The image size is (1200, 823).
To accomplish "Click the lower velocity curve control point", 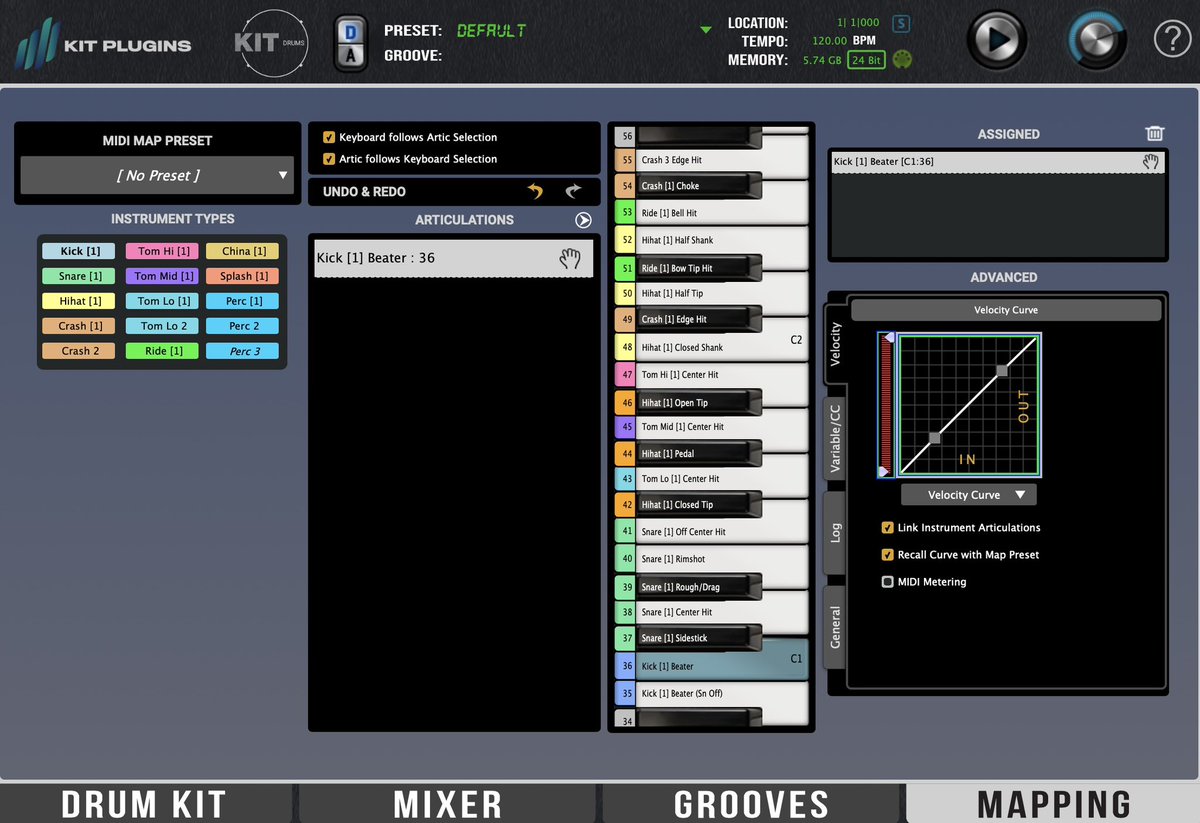I will tap(934, 438).
